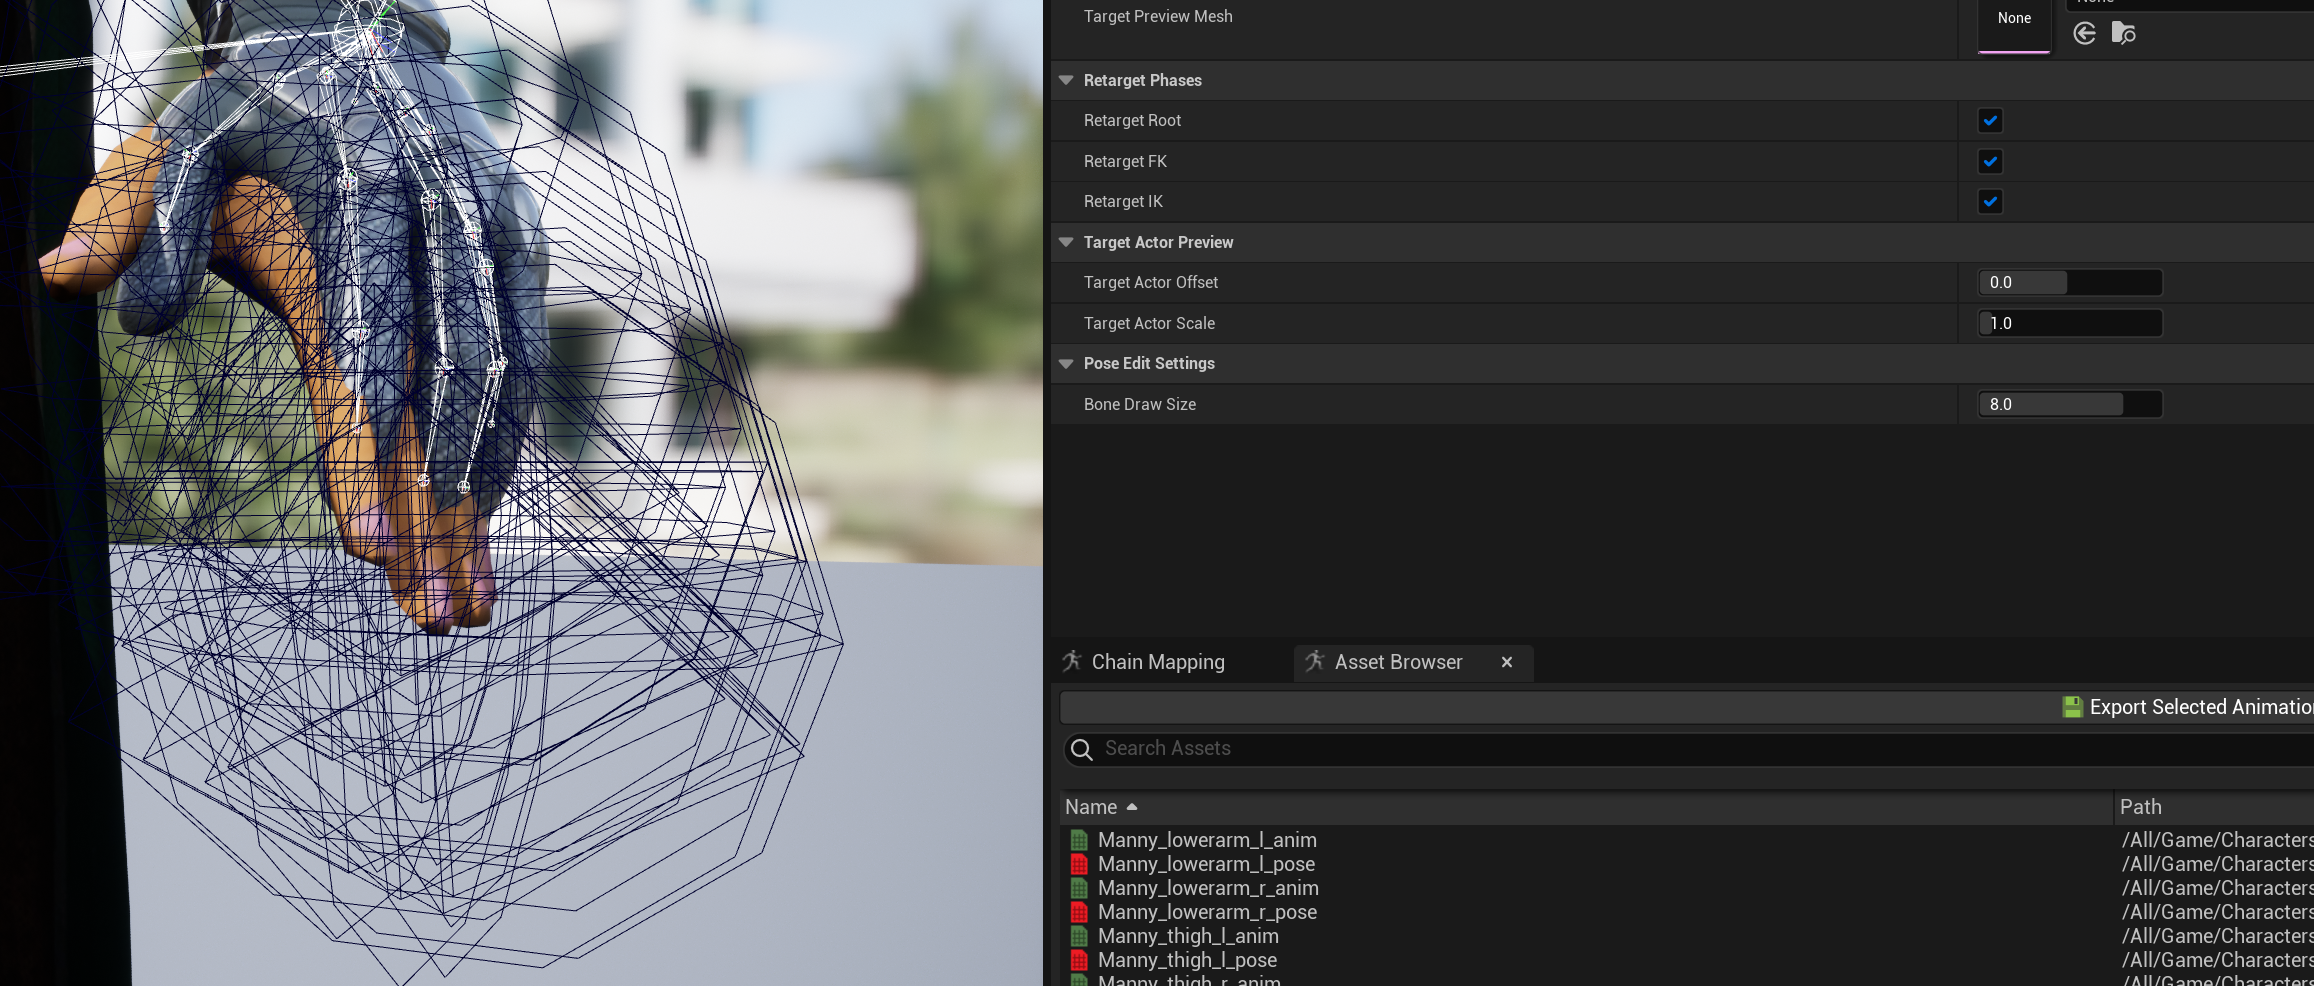Click the path cell of Manny_lowerarm_l_anim
This screenshot has height=986, width=2314.
pos(2217,840)
